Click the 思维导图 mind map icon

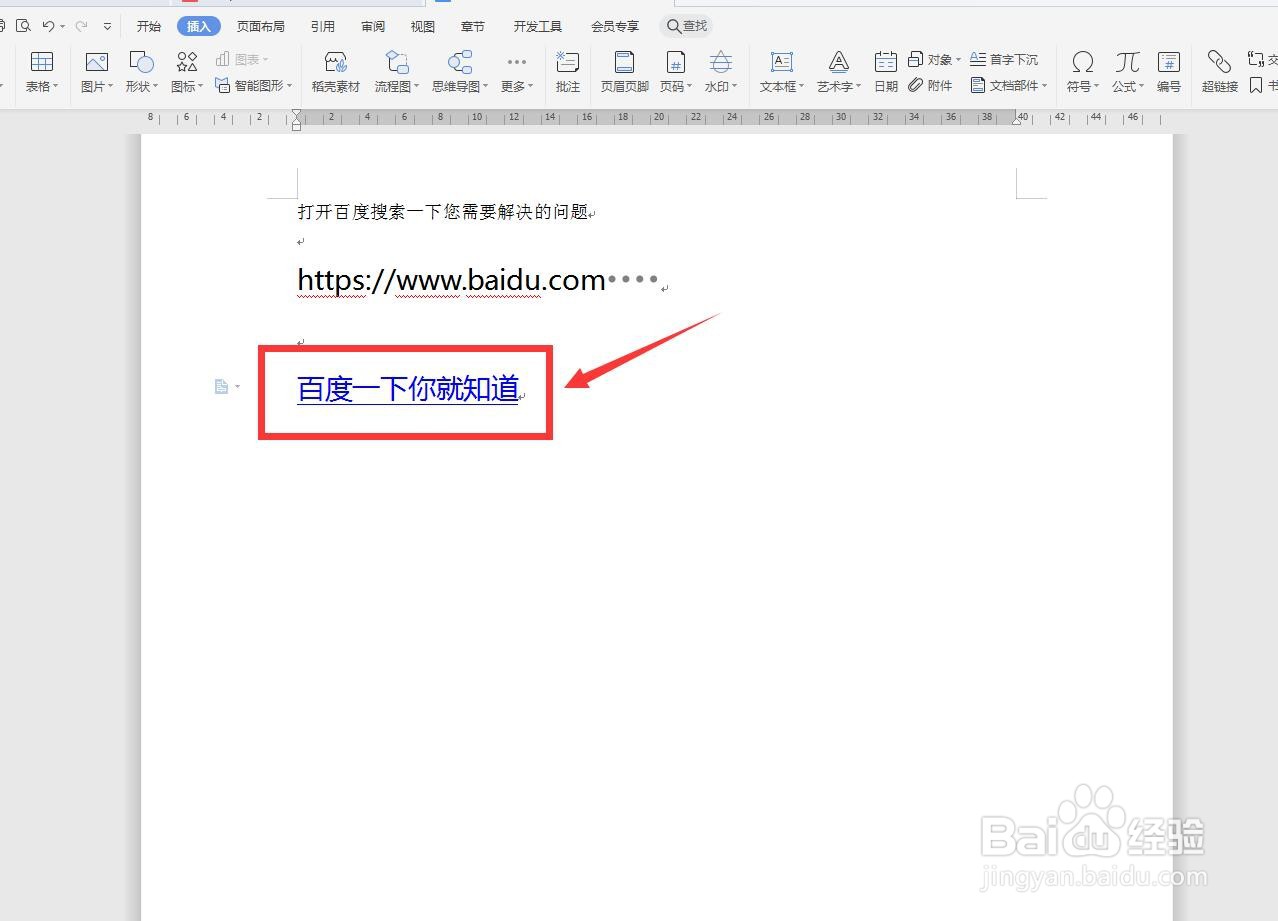click(460, 63)
